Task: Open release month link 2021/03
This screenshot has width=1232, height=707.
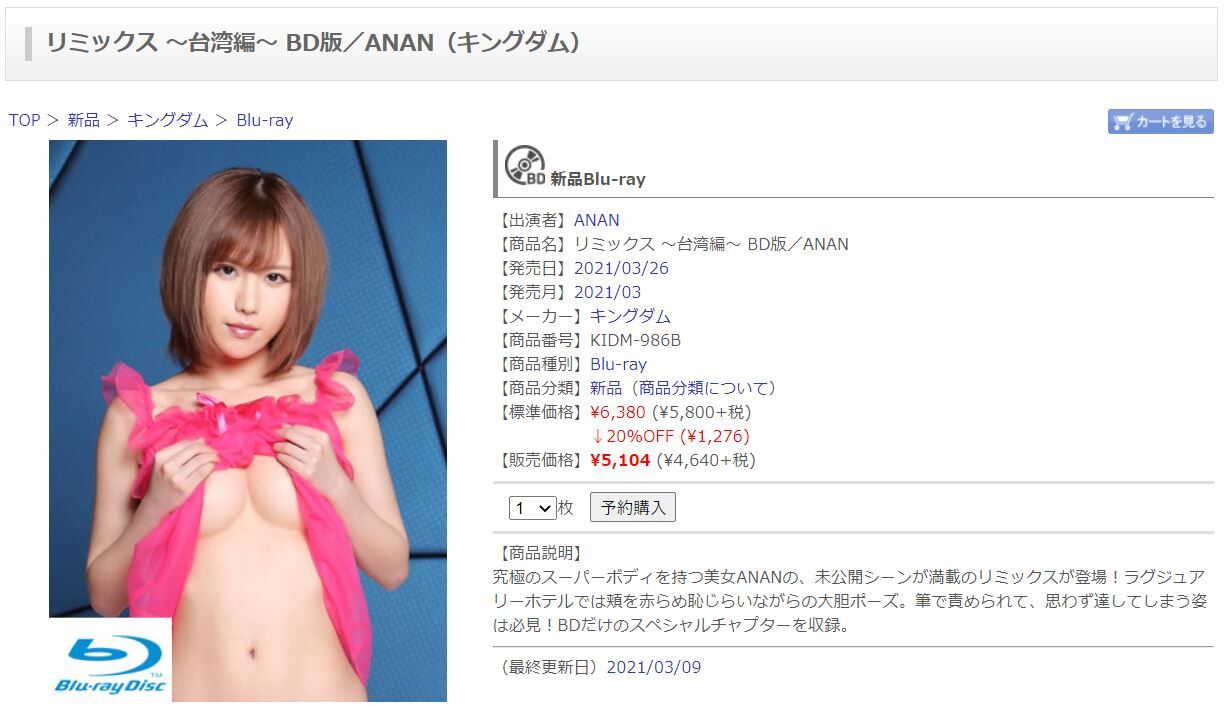Action: tap(608, 292)
